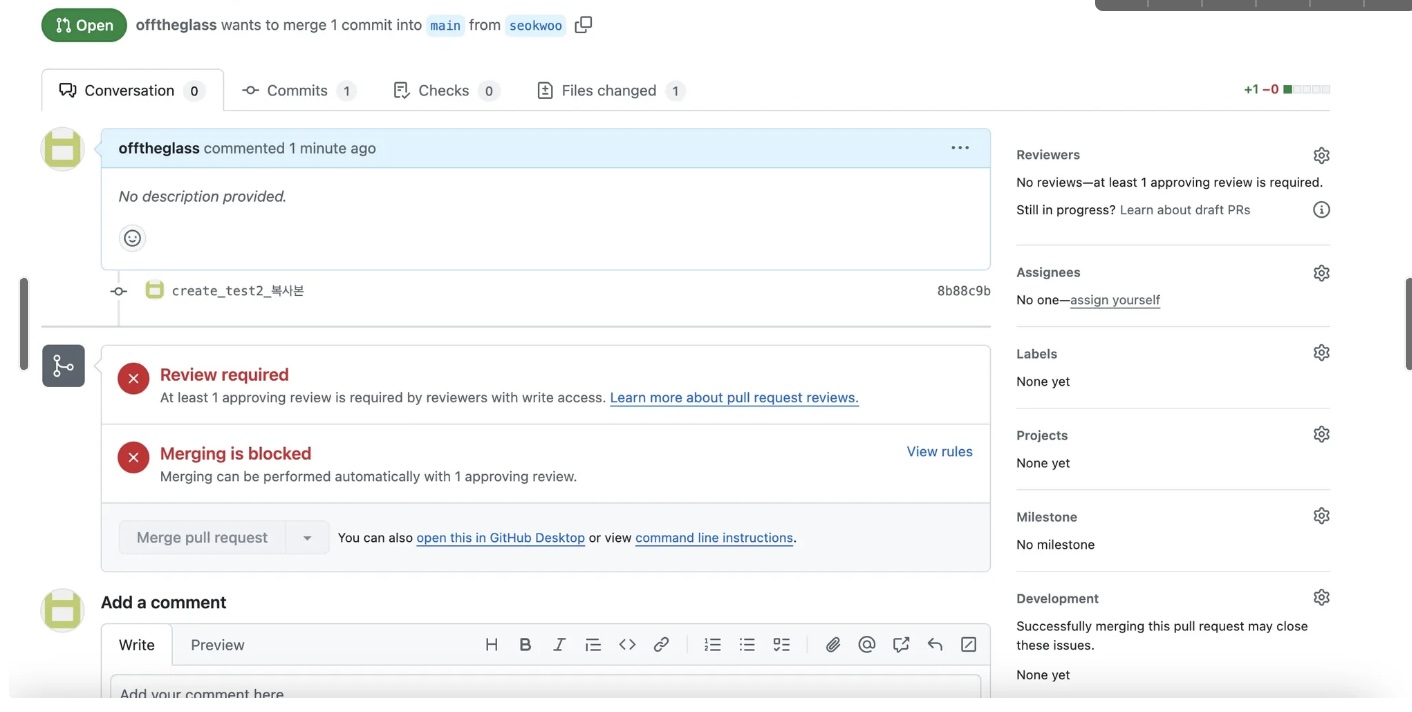Image resolution: width=1412 pixels, height=712 pixels.
Task: Click the main branch label
Action: pyautogui.click(x=446, y=25)
